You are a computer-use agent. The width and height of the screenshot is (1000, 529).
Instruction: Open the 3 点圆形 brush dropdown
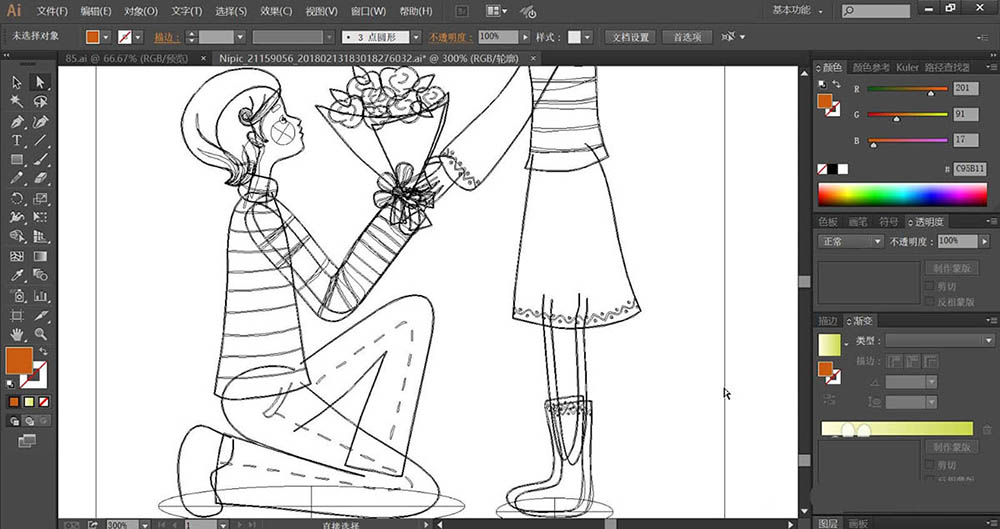(416, 37)
